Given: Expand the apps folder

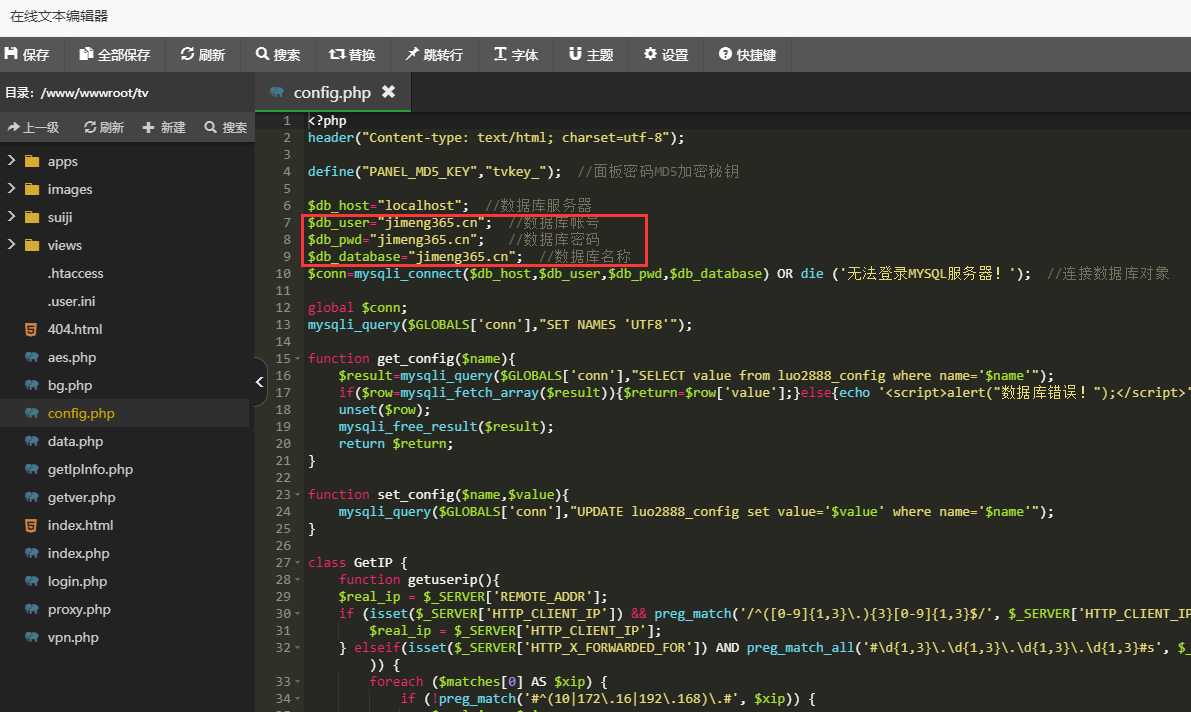Looking at the screenshot, I should pos(12,161).
